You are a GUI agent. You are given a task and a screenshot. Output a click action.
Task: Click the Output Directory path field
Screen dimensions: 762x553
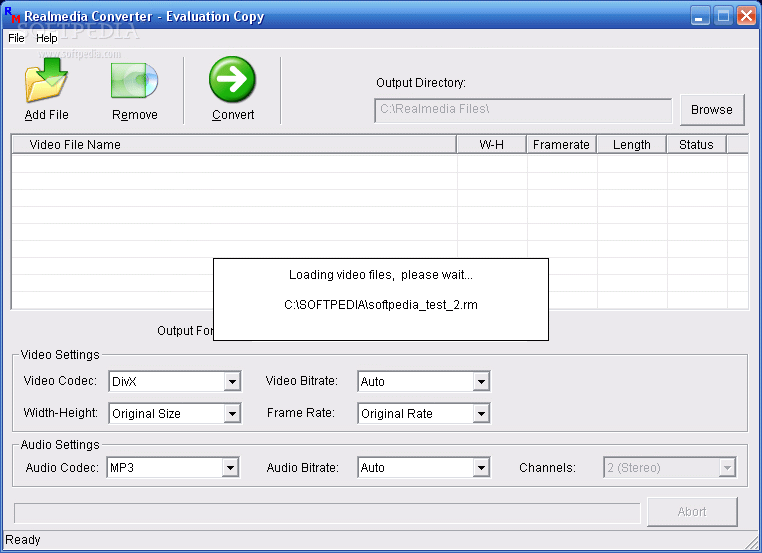[523, 110]
